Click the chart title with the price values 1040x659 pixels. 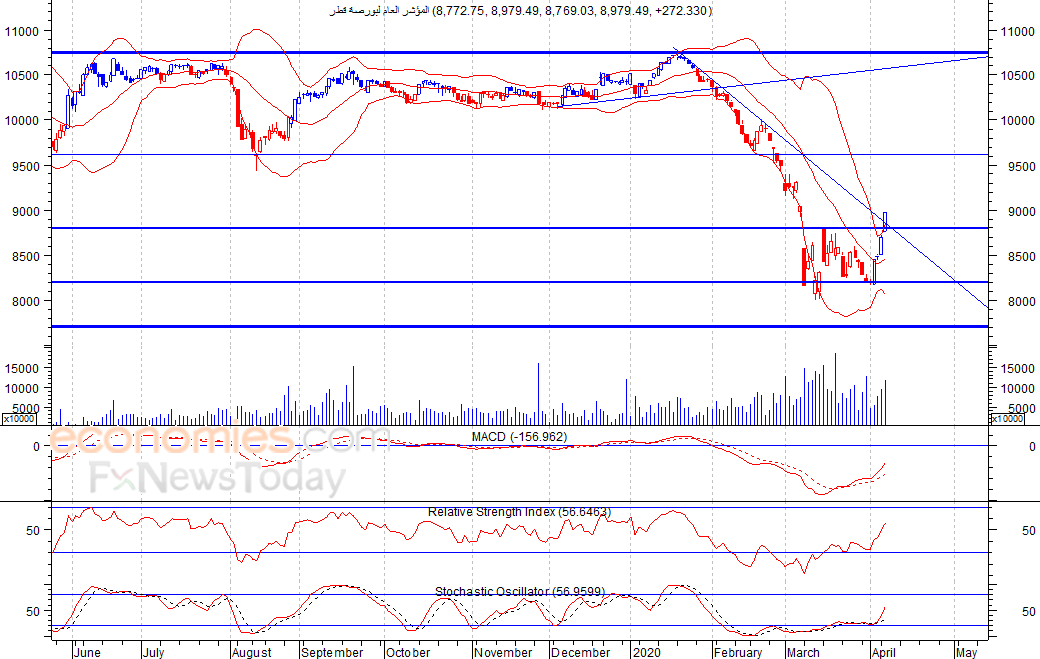click(x=521, y=11)
